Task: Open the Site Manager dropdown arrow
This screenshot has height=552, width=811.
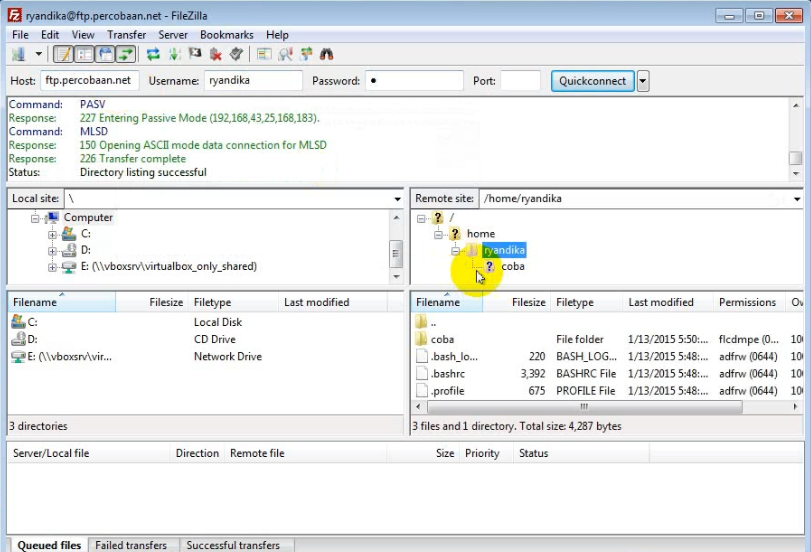Action: pyautogui.click(x=38, y=54)
